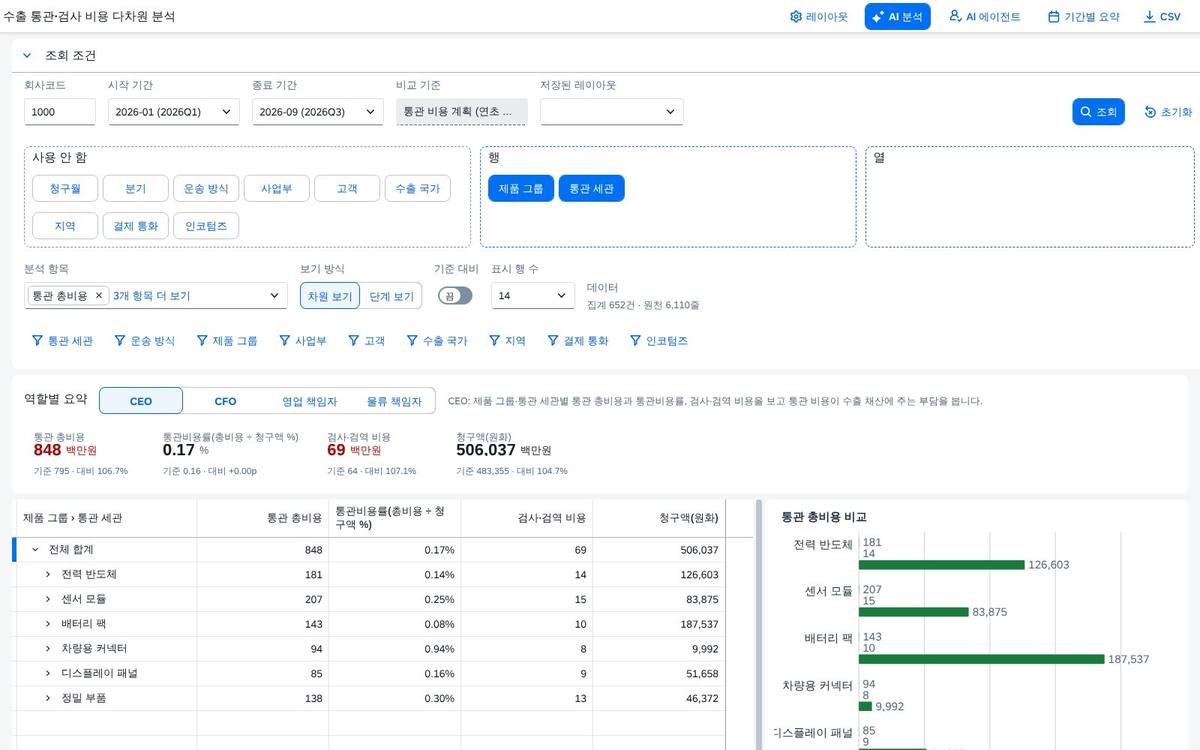Viewport: 1200px width, 750px height.
Task: Open the 저장된 레이아웃 dropdown
Action: pos(611,112)
